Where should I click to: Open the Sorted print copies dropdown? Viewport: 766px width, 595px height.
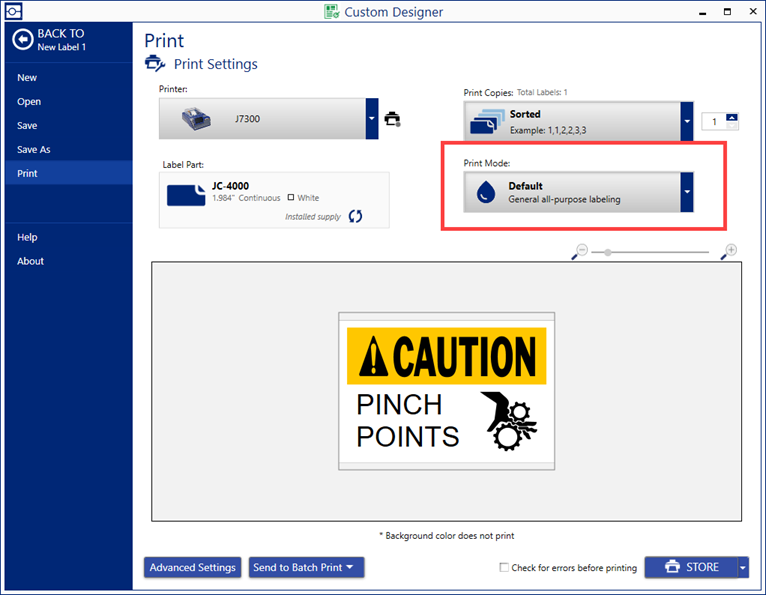(x=687, y=121)
